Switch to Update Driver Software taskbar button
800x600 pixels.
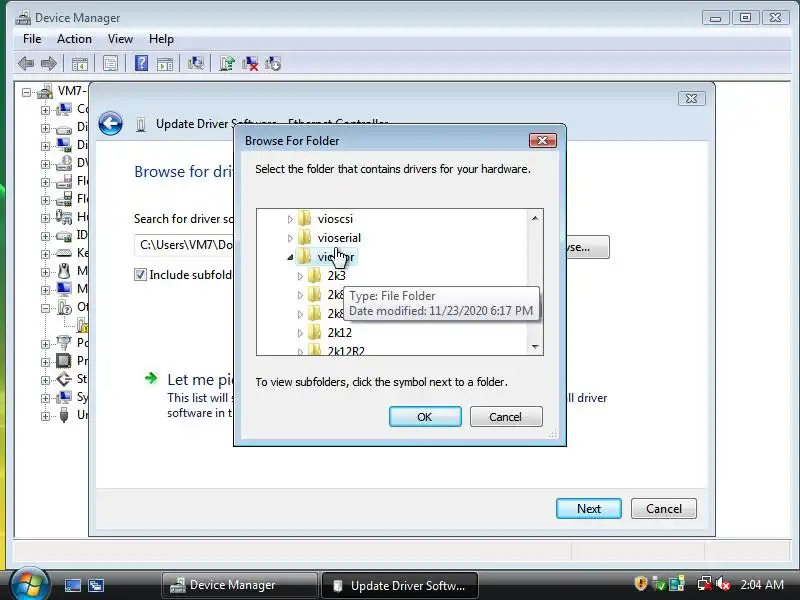(x=400, y=585)
